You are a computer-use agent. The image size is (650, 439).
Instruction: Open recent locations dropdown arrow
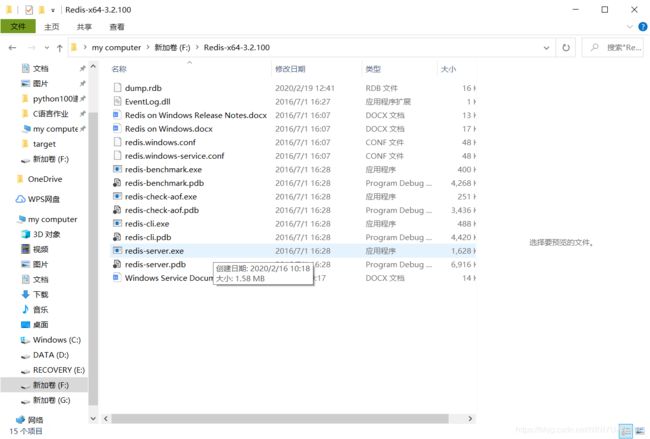47,48
